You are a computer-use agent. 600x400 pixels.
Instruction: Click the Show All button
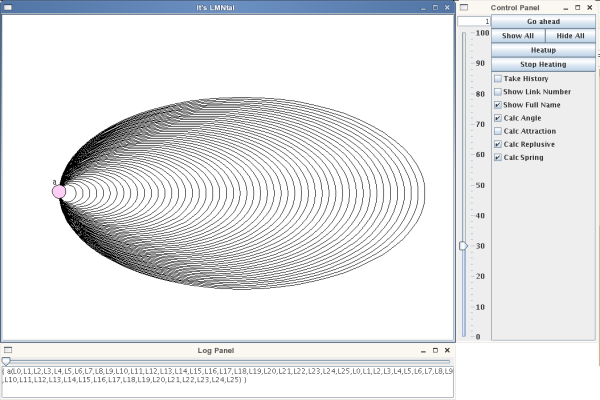point(517,35)
